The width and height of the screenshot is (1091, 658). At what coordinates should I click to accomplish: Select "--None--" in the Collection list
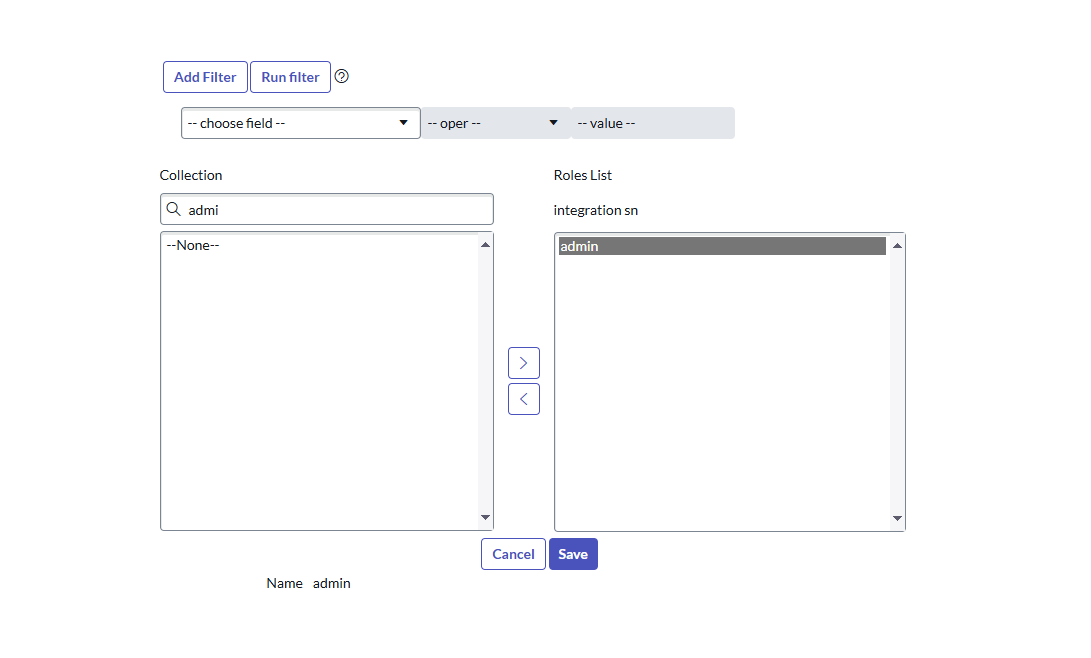193,245
